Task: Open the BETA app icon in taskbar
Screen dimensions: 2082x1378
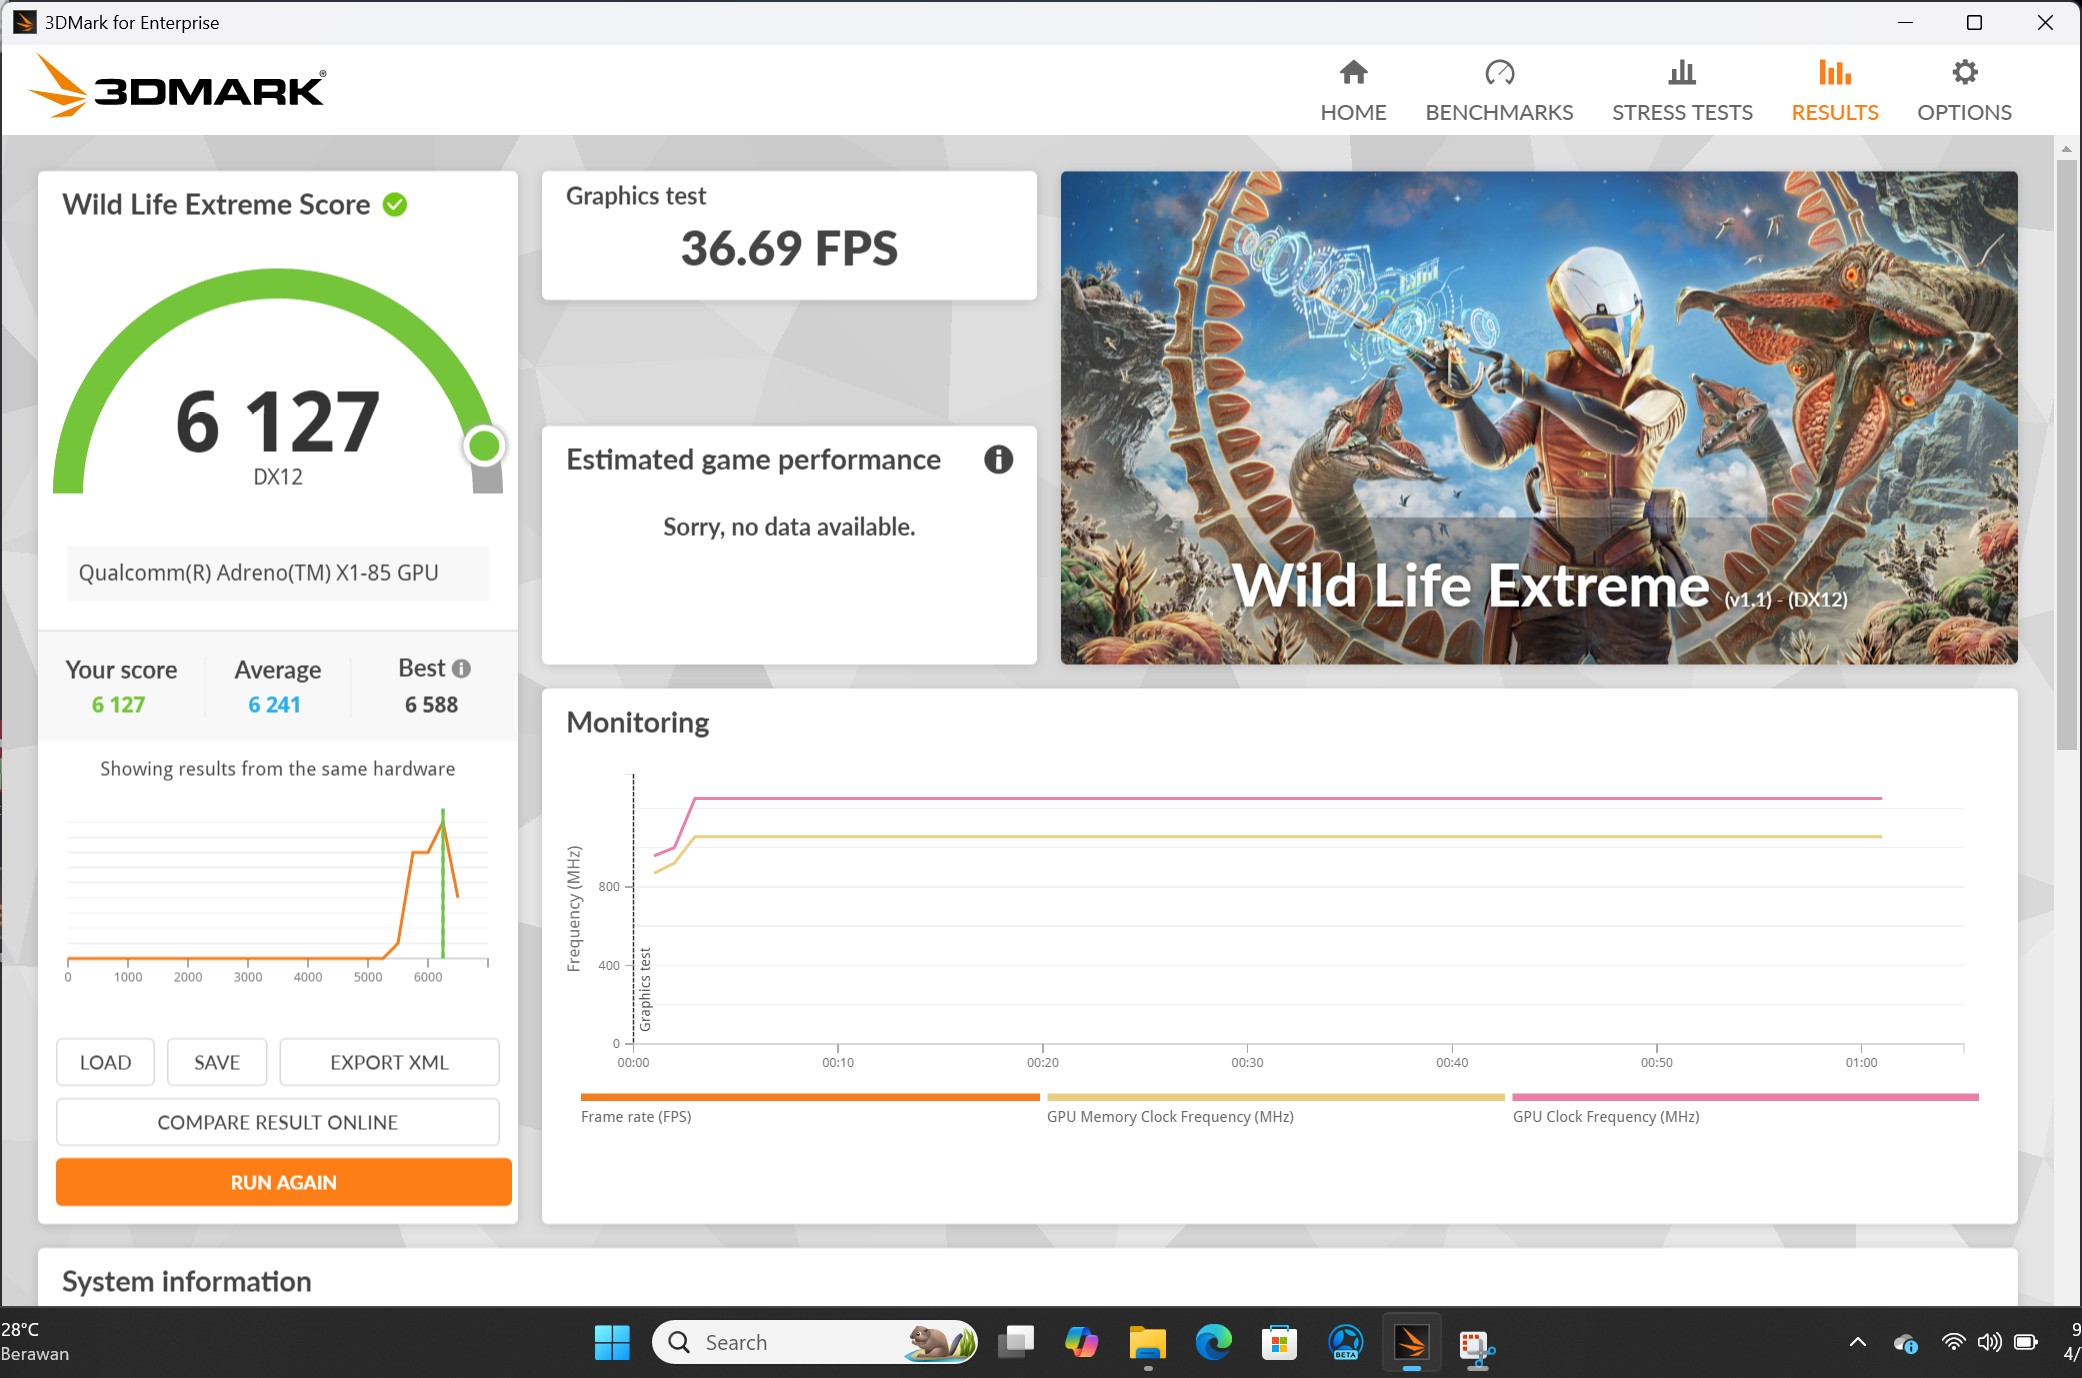Action: (1345, 1342)
